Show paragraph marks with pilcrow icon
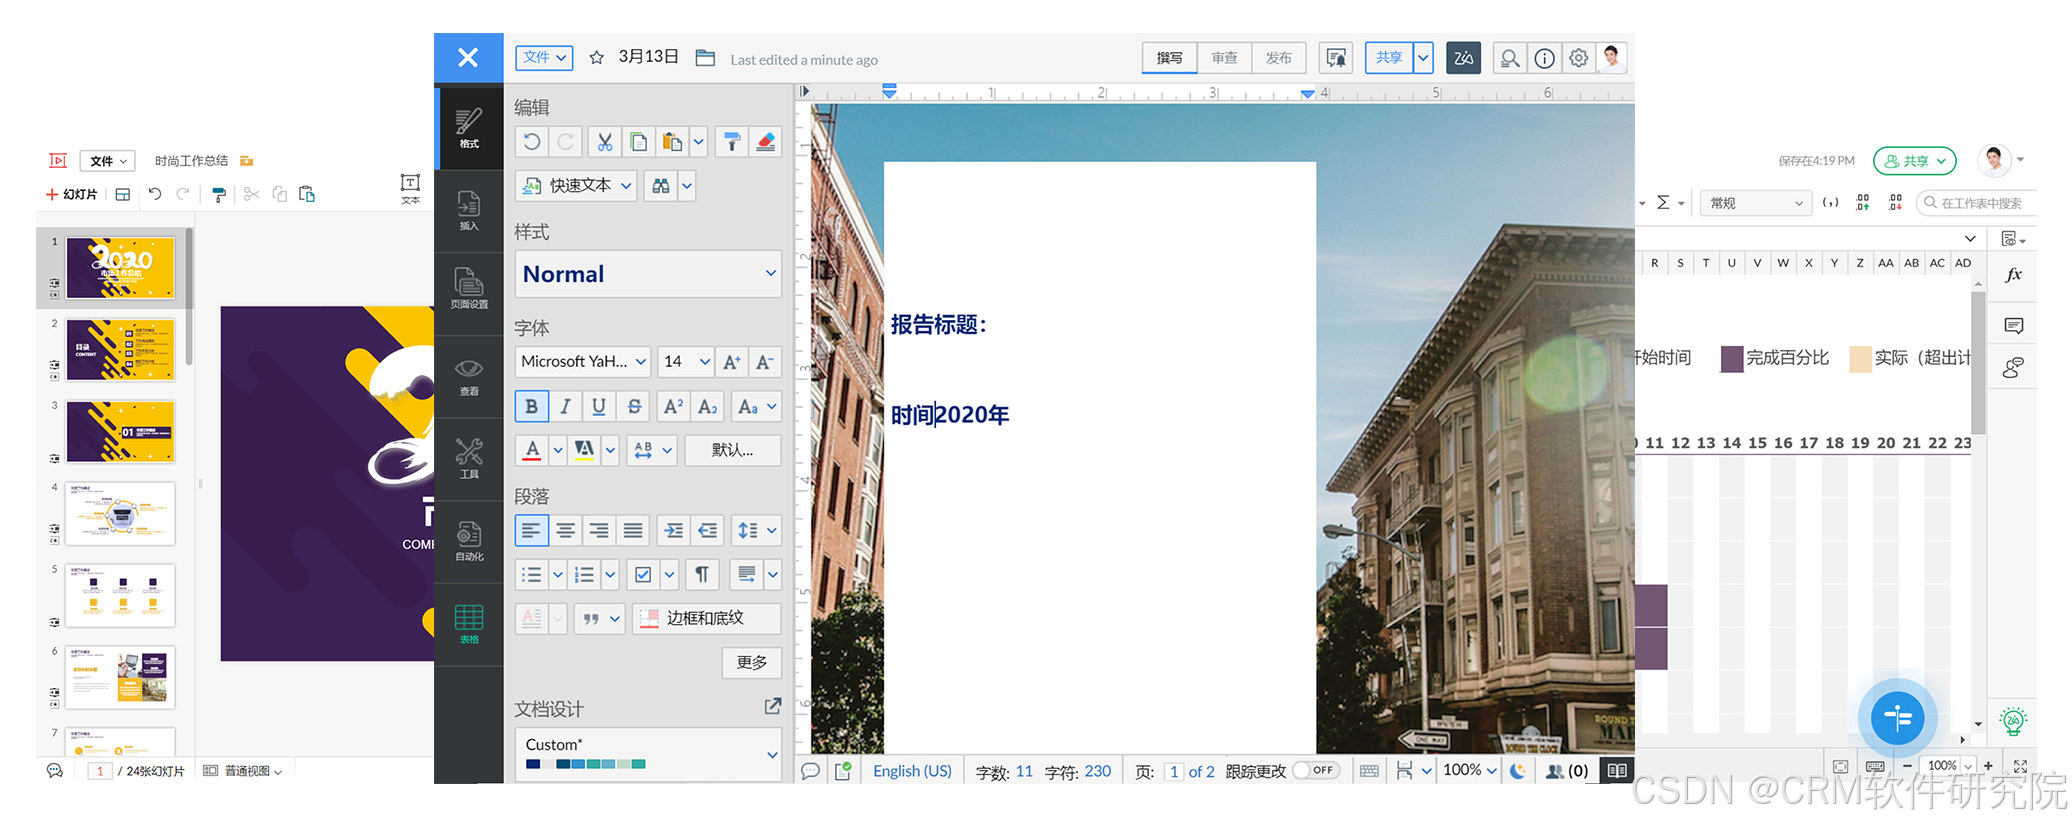 pyautogui.click(x=702, y=574)
